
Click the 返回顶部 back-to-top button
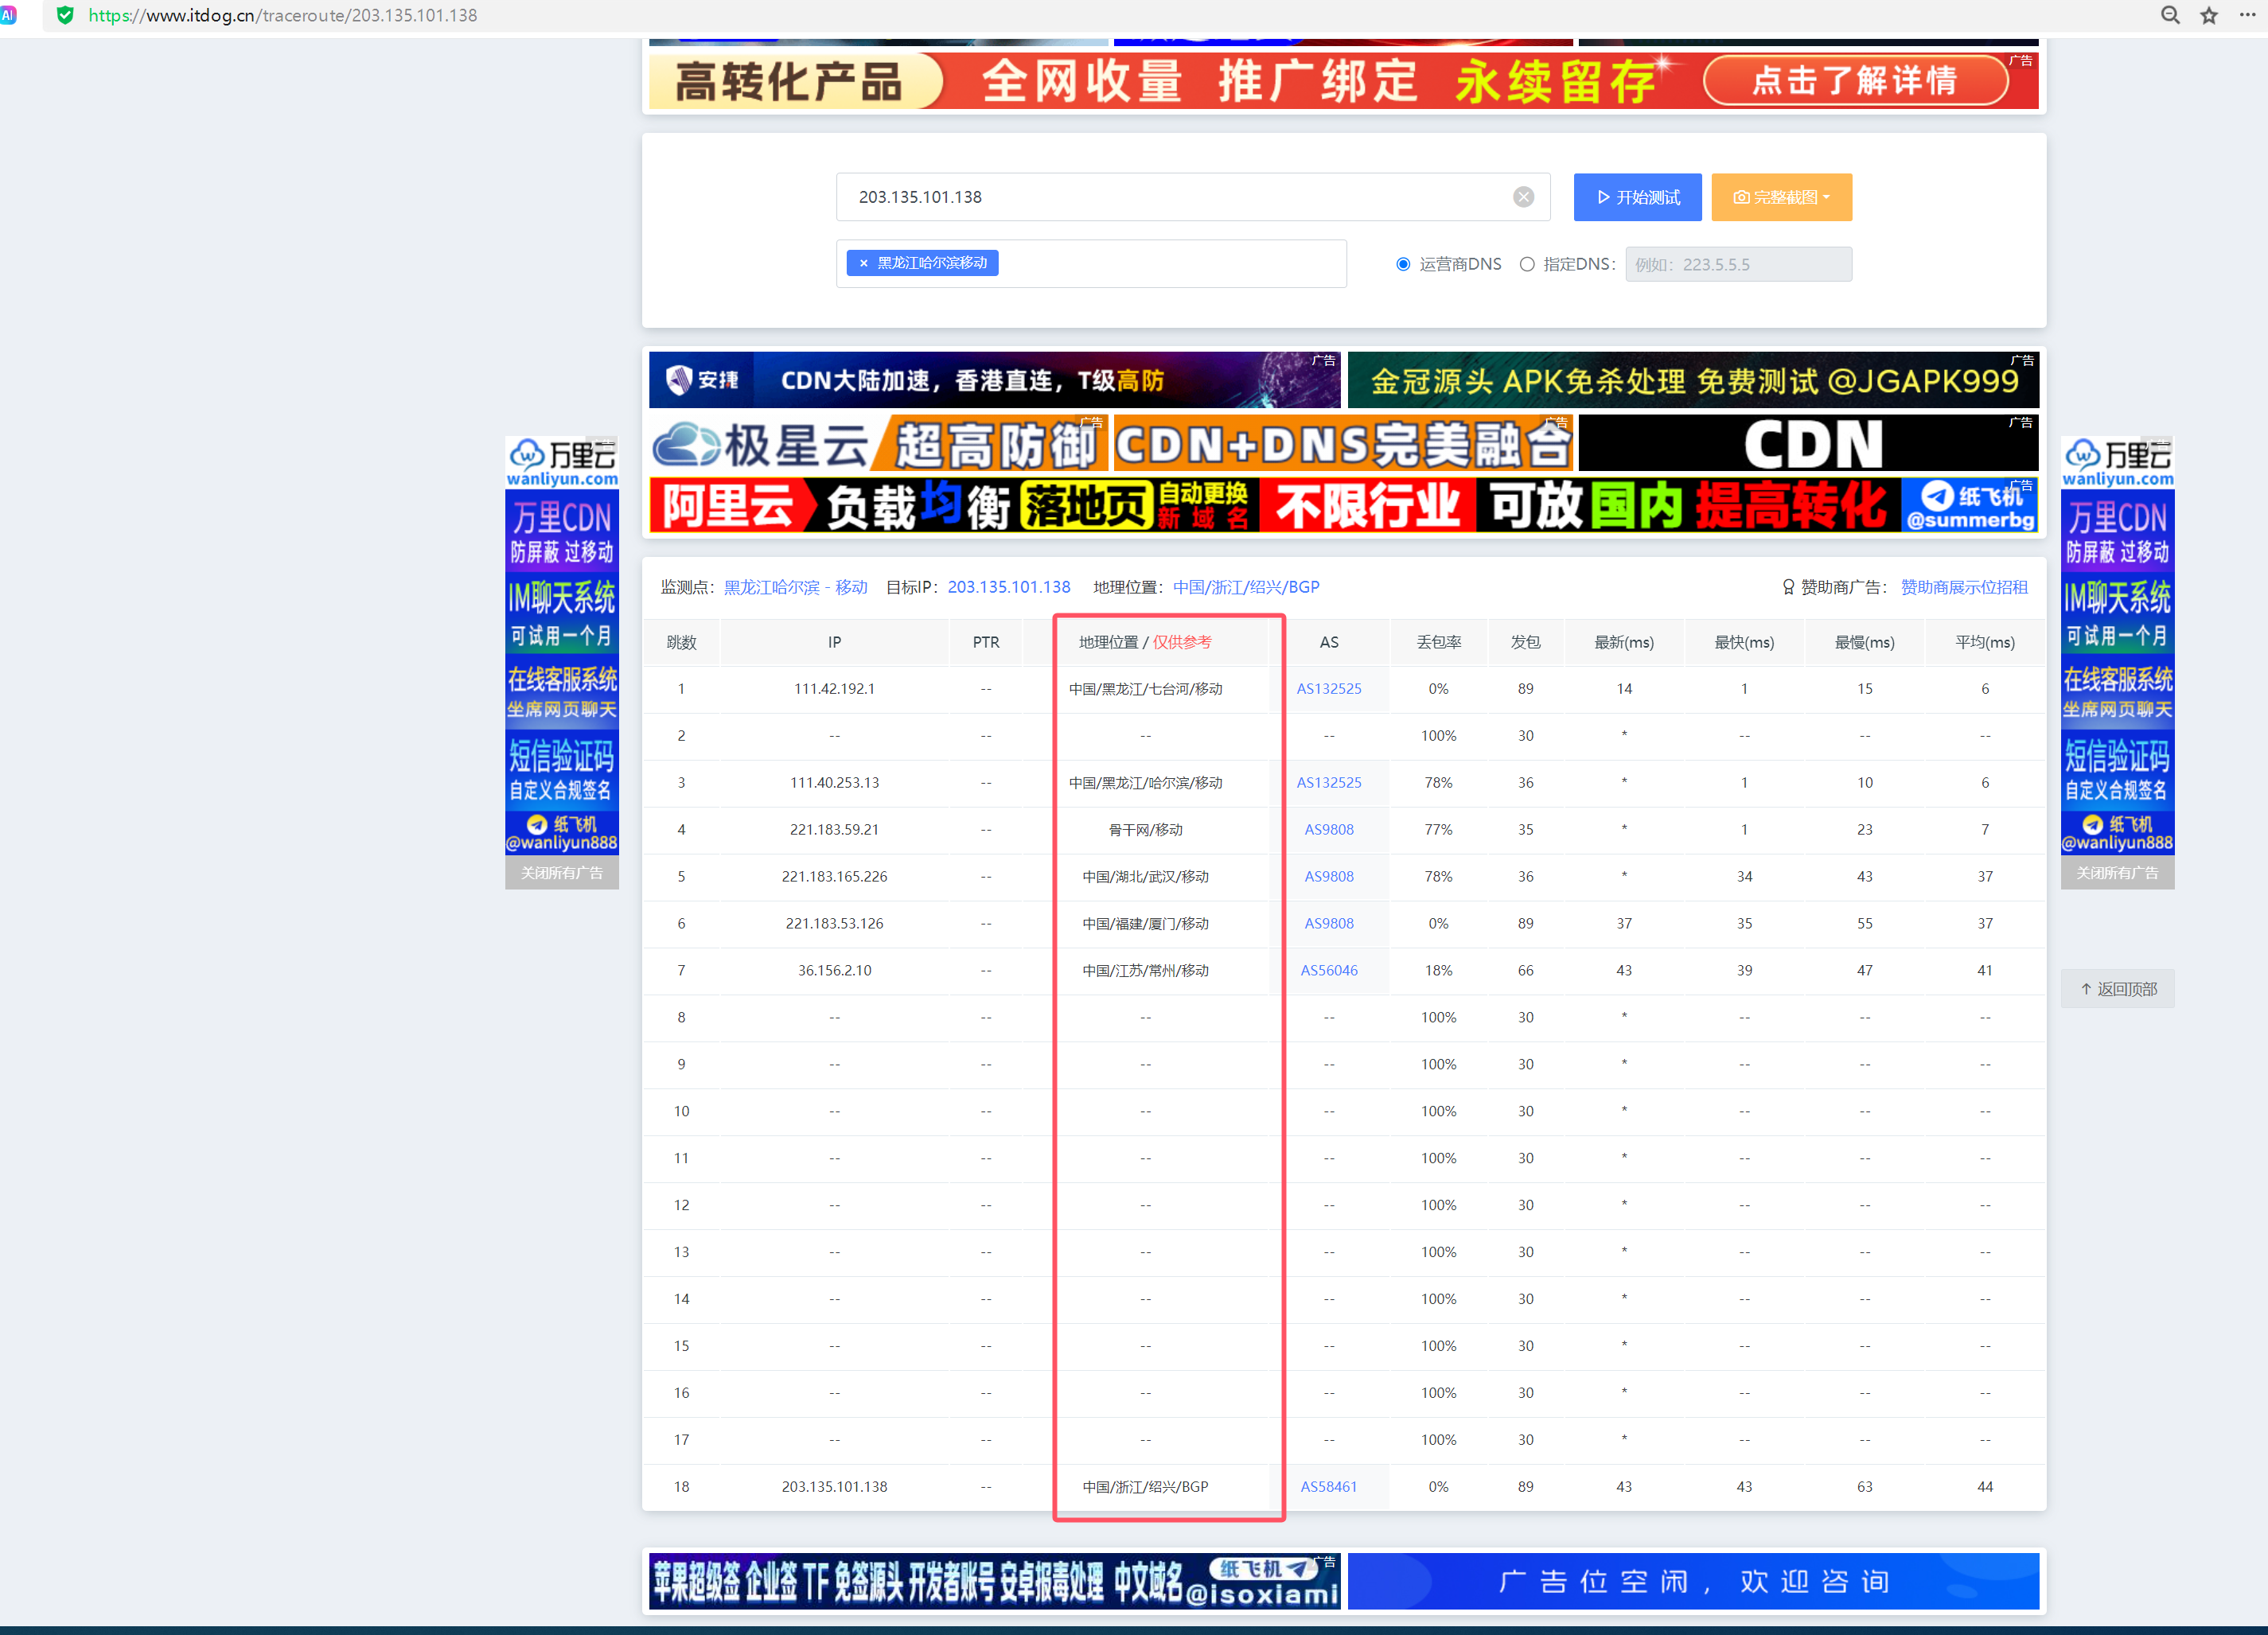point(2117,988)
